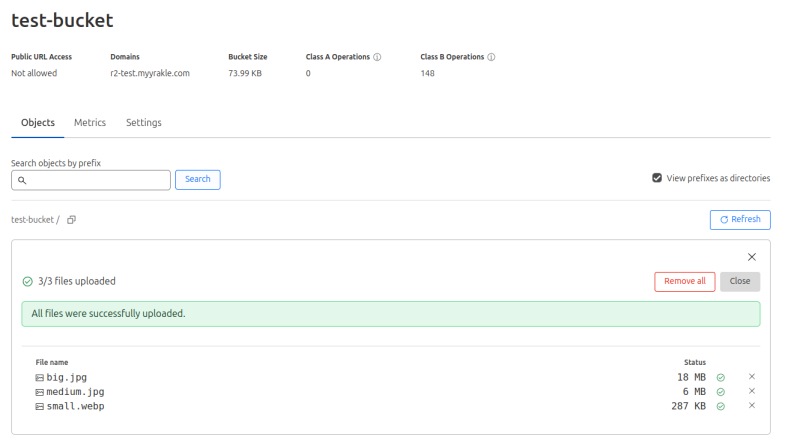
Task: Click the test-bucket breadcrumb path
Action: point(32,220)
